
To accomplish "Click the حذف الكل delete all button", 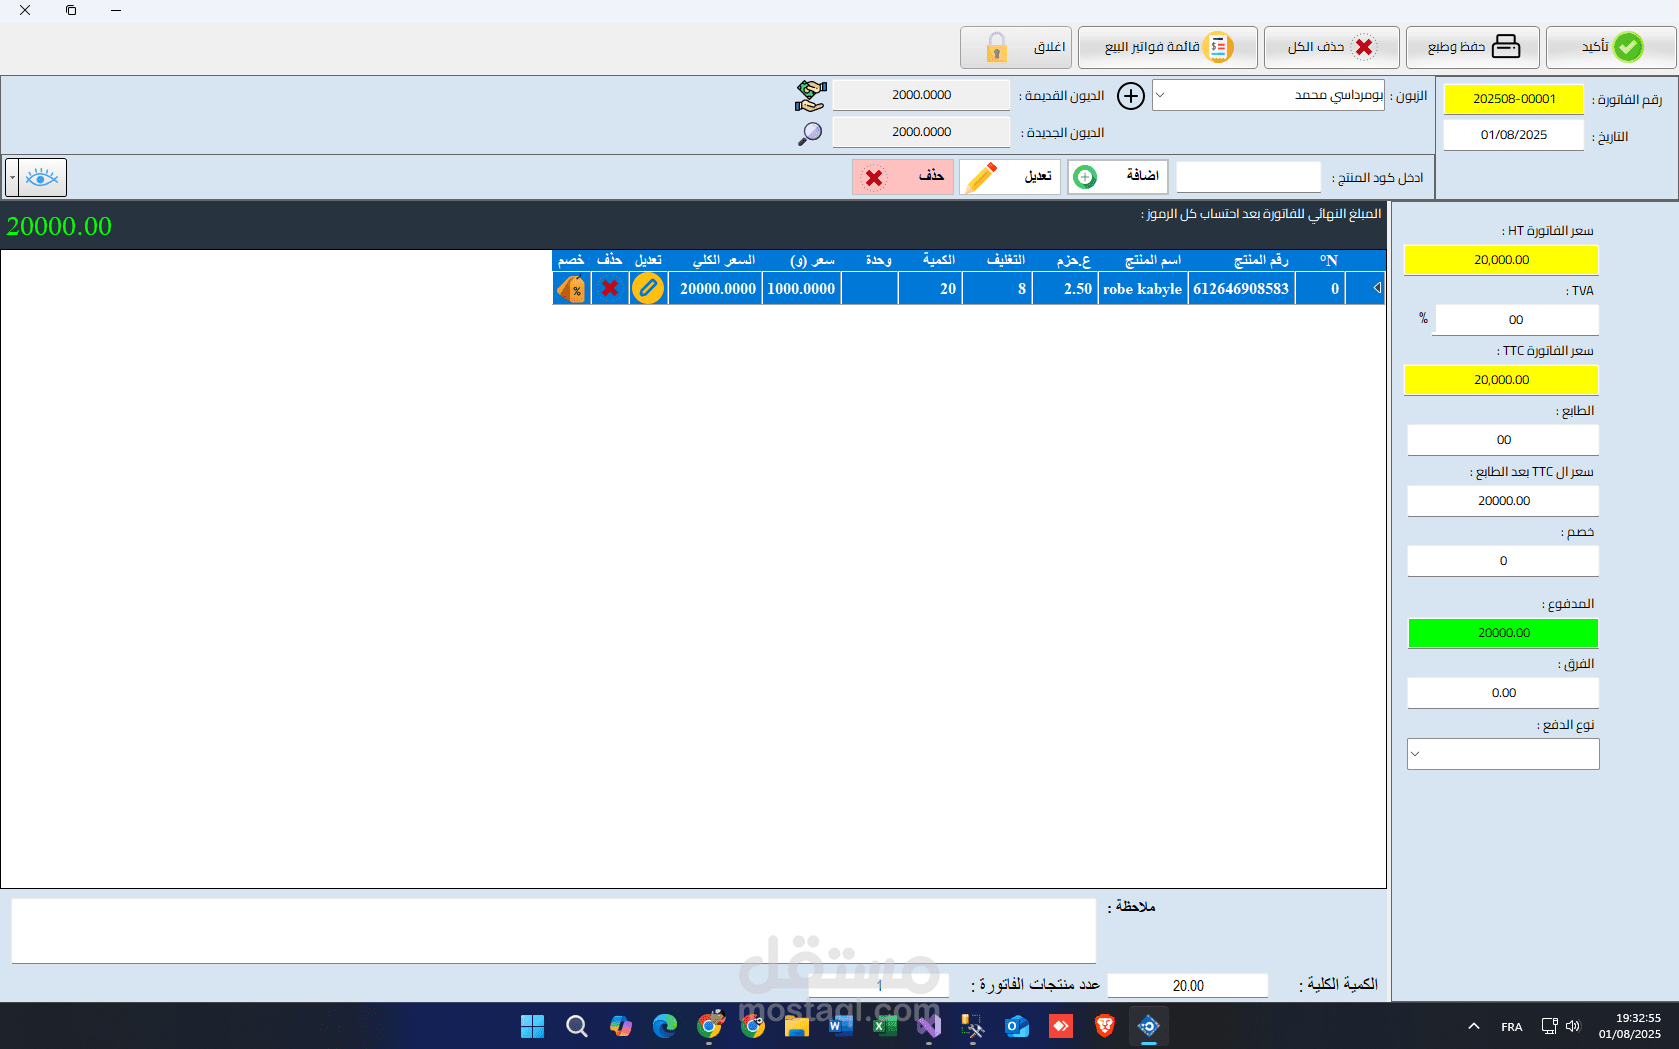I will (1330, 47).
